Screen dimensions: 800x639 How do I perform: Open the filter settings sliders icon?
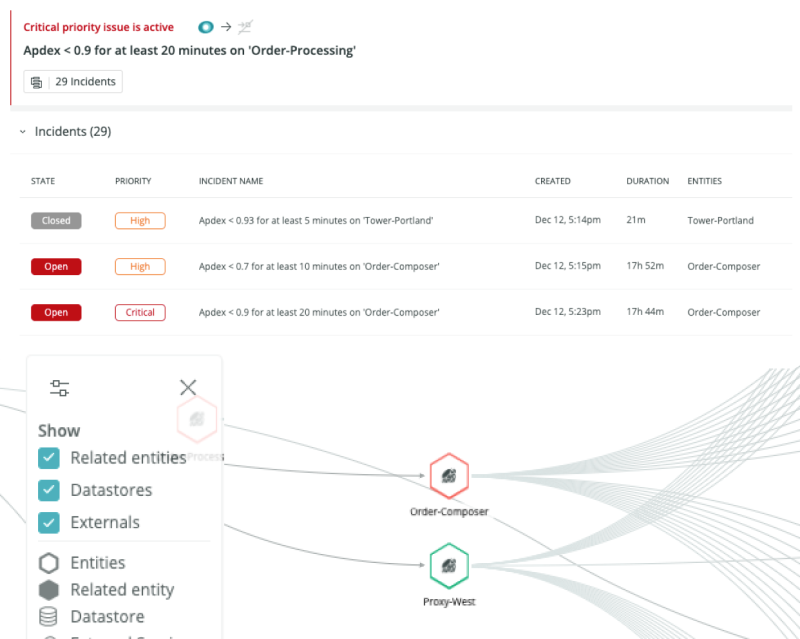59,388
